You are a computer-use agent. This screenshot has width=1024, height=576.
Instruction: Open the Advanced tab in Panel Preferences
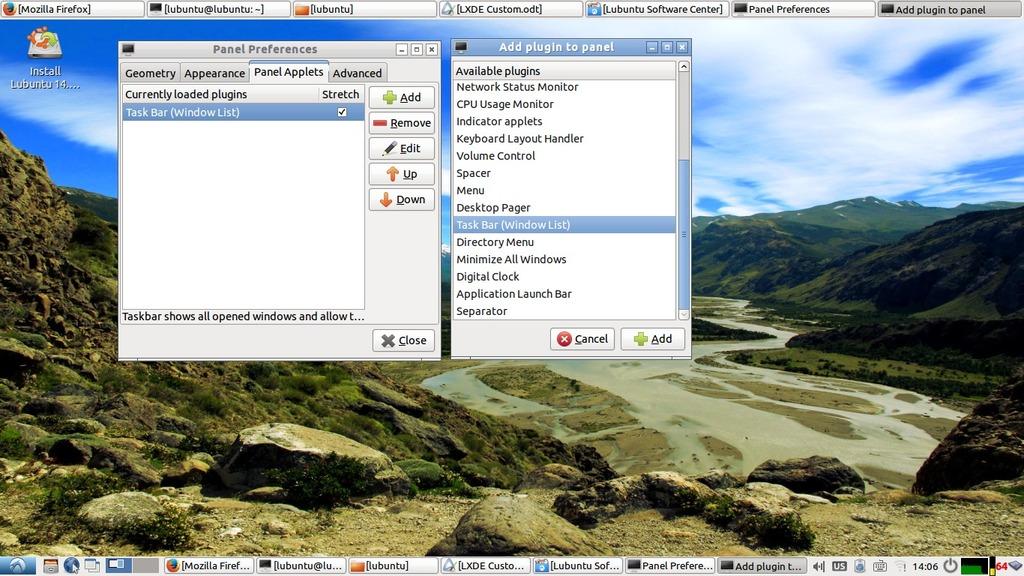[x=357, y=72]
